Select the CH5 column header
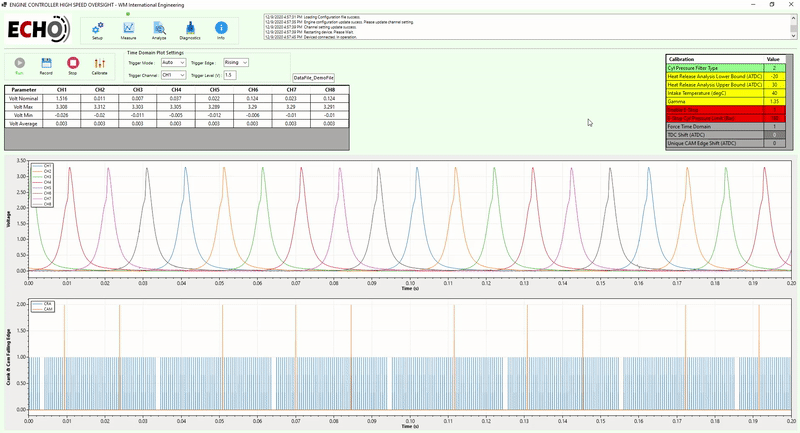This screenshot has height=433, width=800. point(214,90)
